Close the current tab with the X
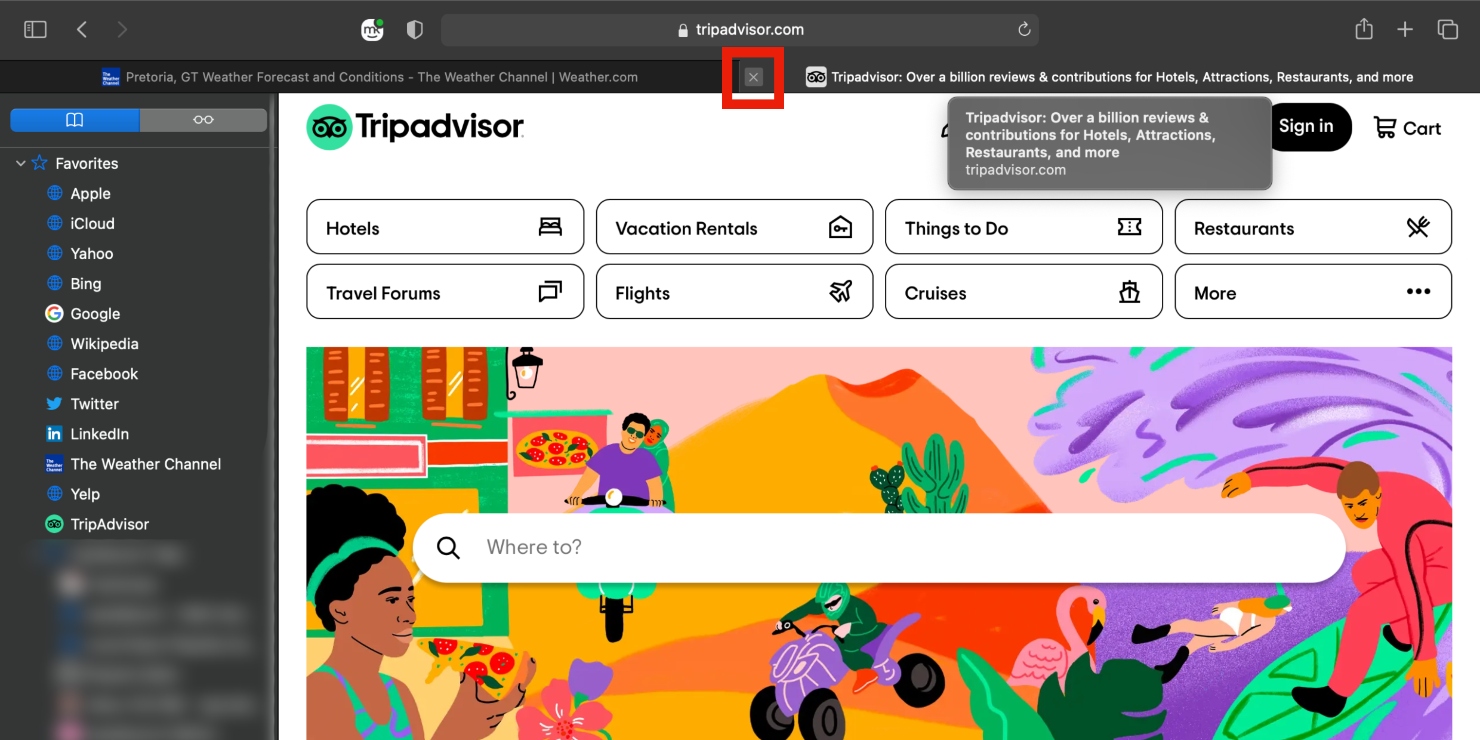The width and height of the screenshot is (1480, 740). pos(754,77)
